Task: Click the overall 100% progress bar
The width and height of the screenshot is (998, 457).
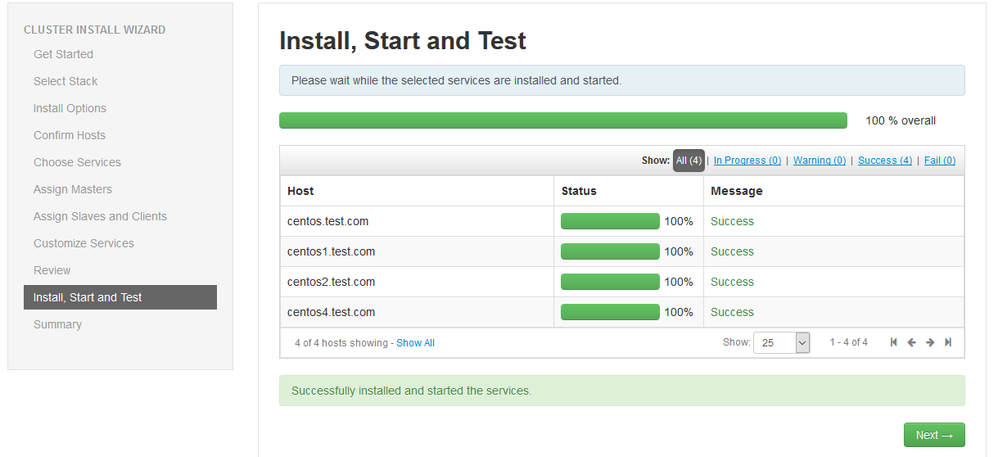Action: (563, 121)
